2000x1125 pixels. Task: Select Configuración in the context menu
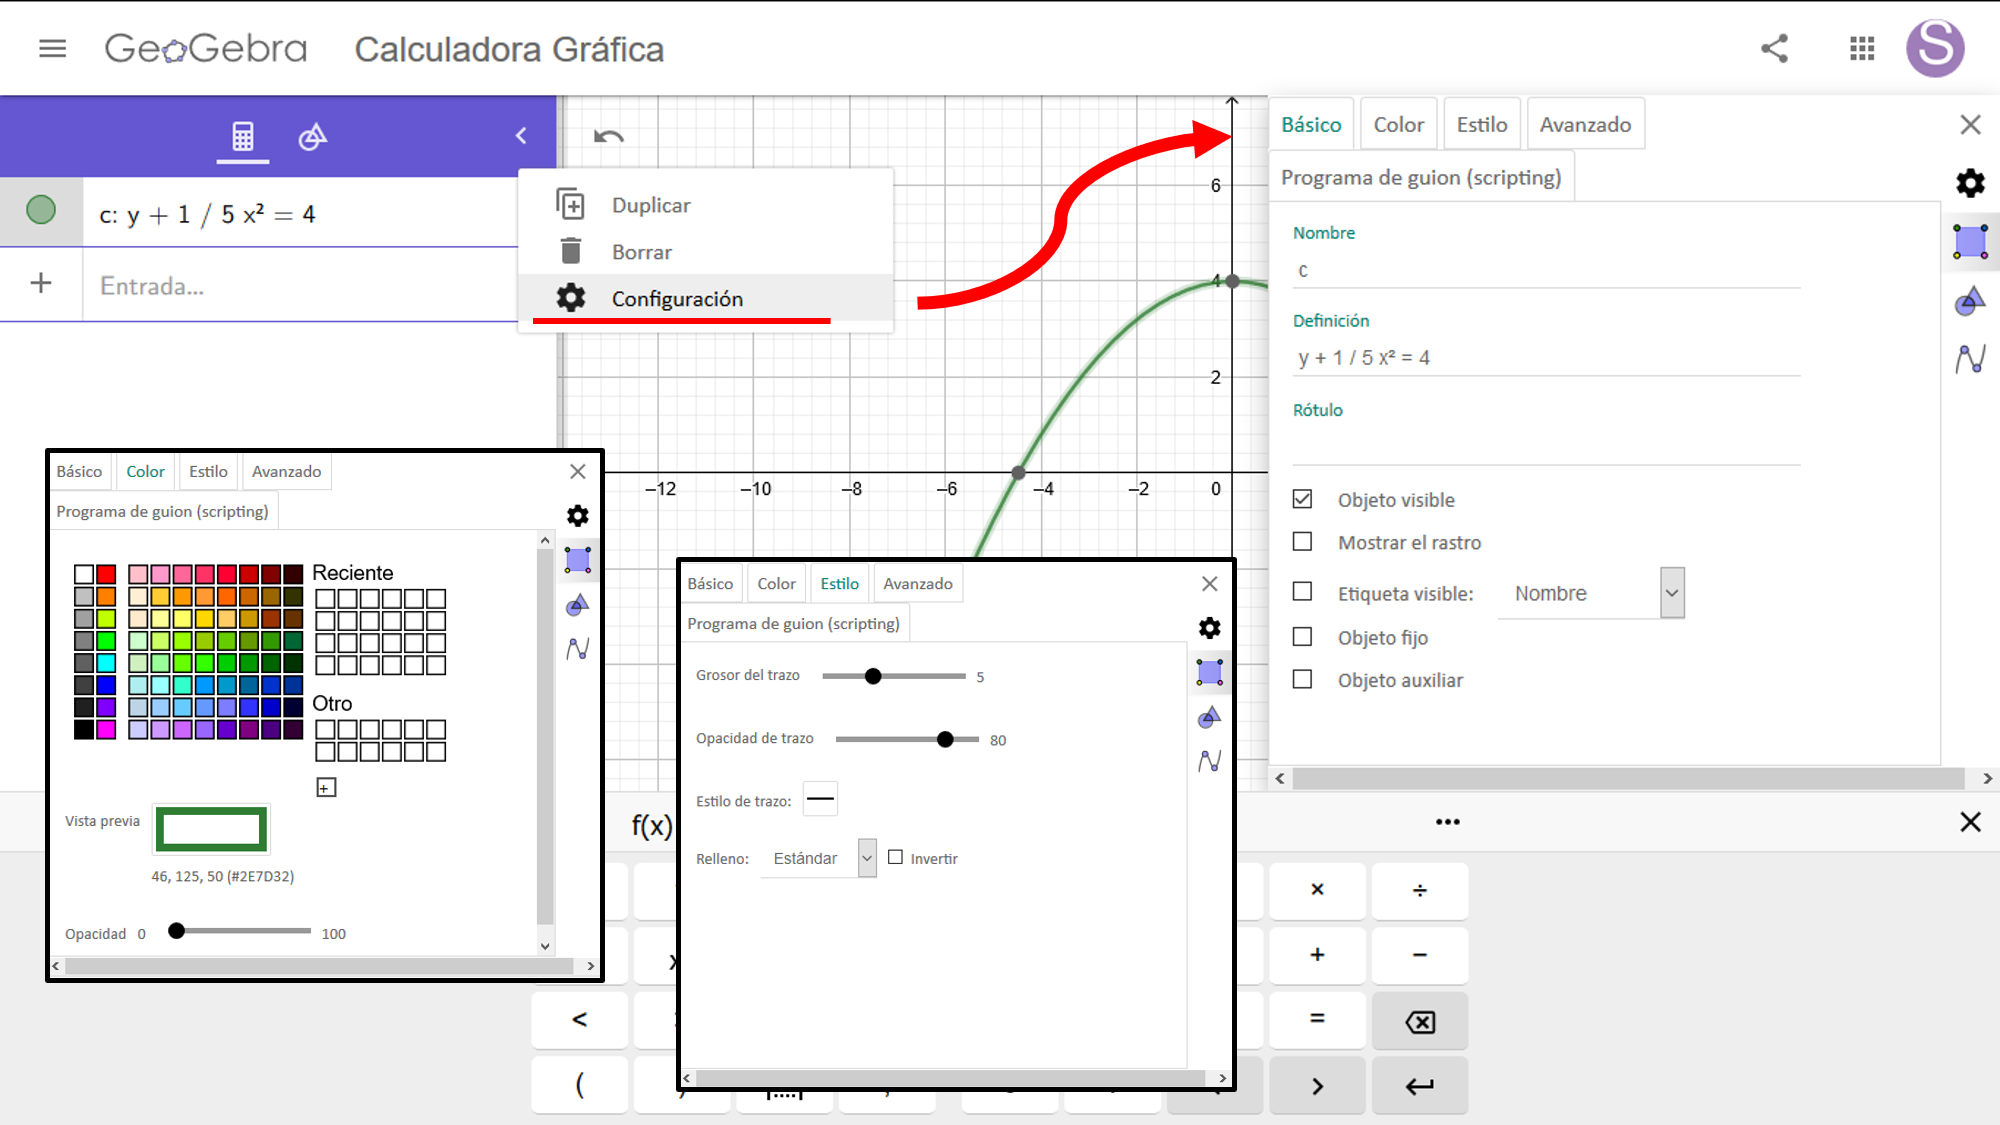(x=677, y=299)
